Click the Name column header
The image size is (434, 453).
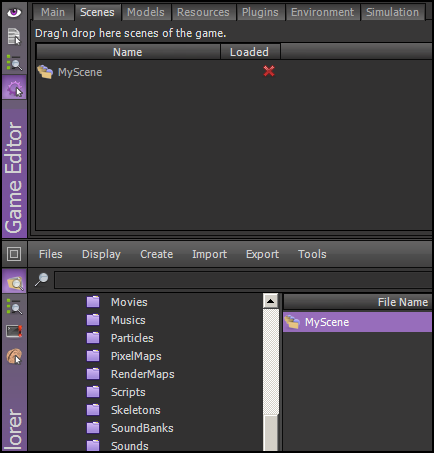click(x=128, y=52)
